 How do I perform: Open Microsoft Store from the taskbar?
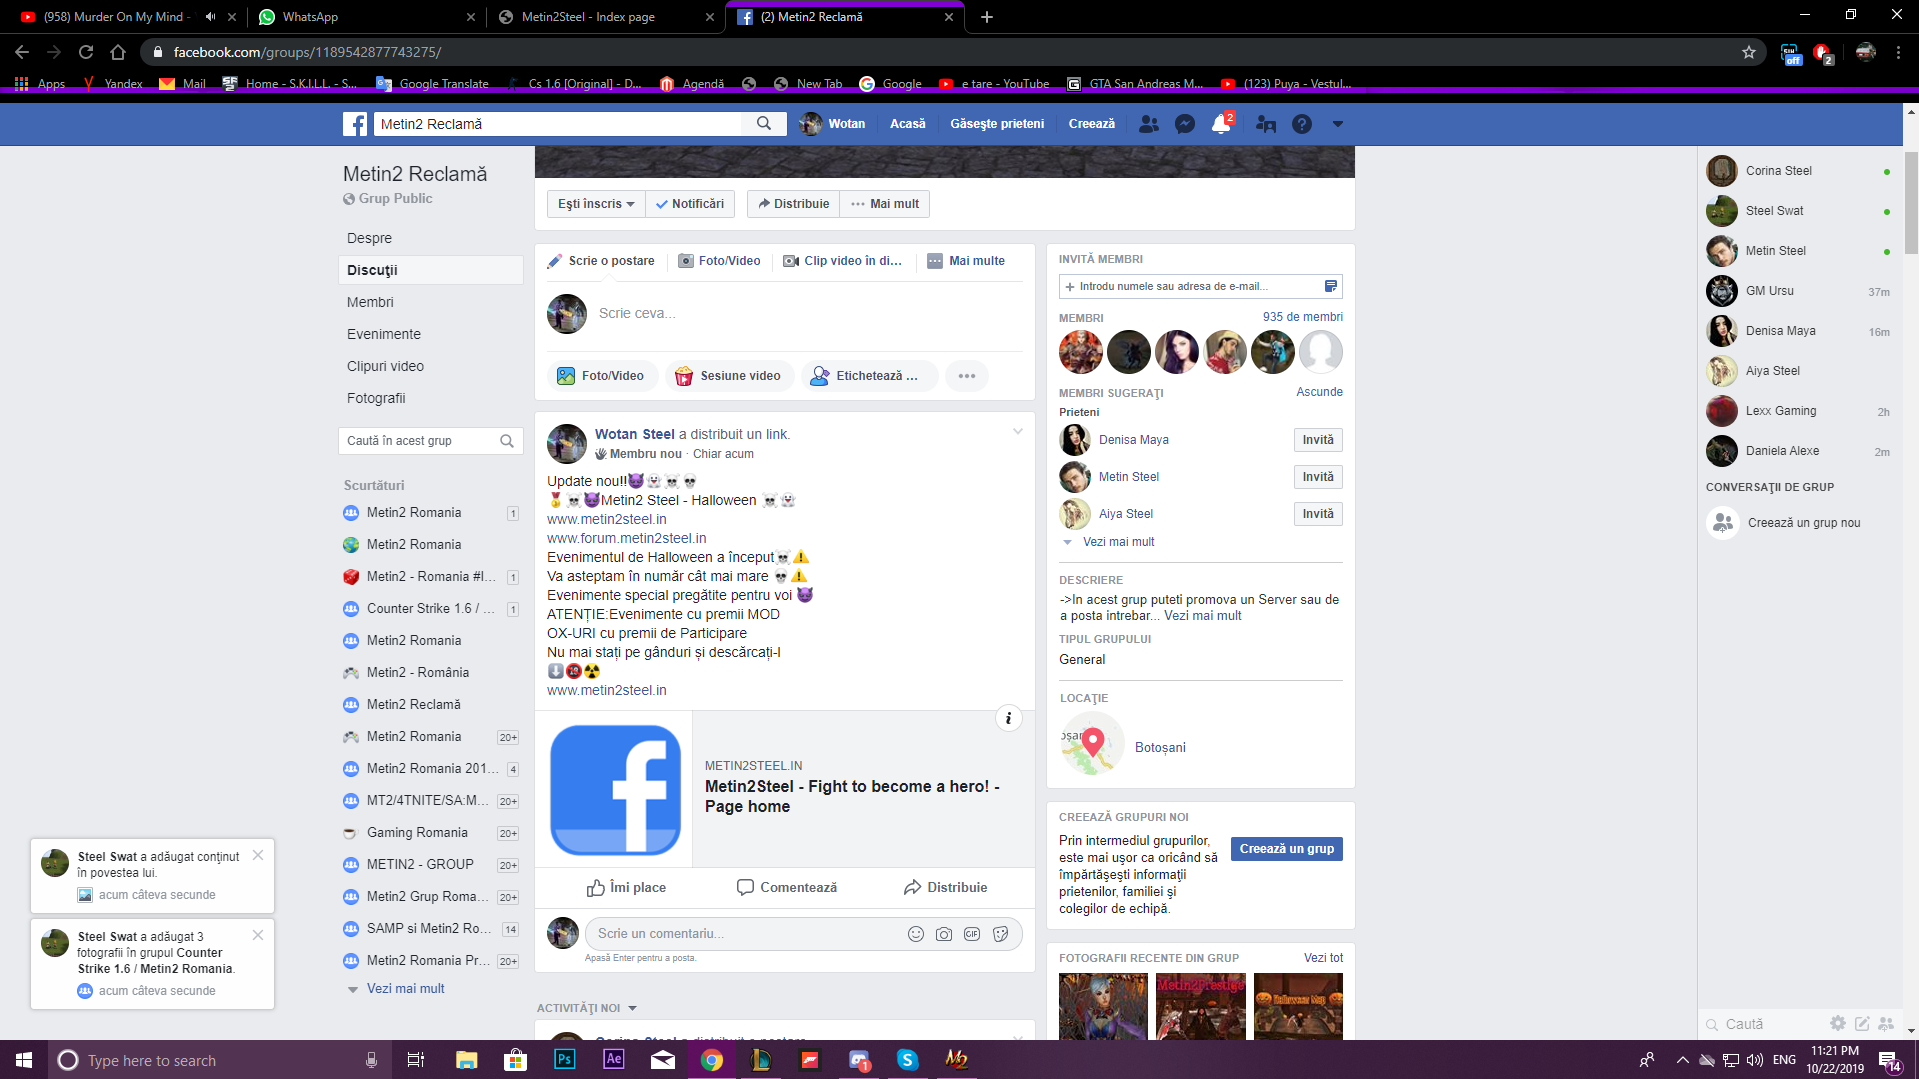[x=515, y=1059]
